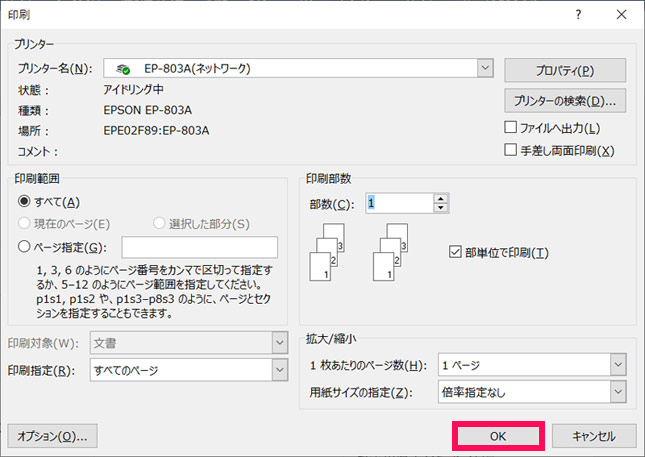Click the キャンセル button

pos(584,435)
